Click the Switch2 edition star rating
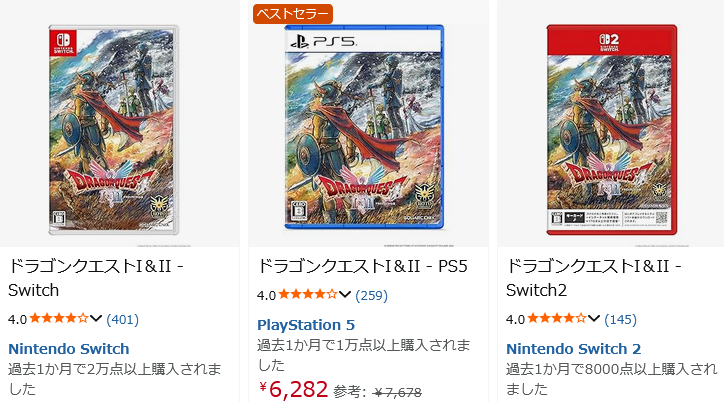Screen dimensions: 724x402 [556, 320]
